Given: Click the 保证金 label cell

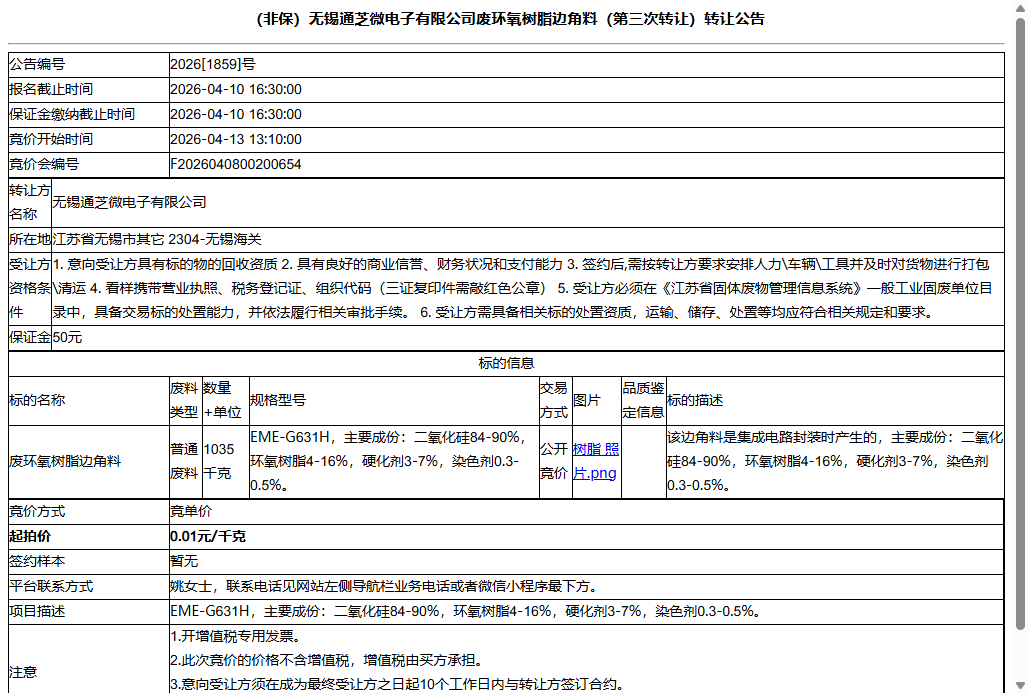Looking at the screenshot, I should (30, 338).
